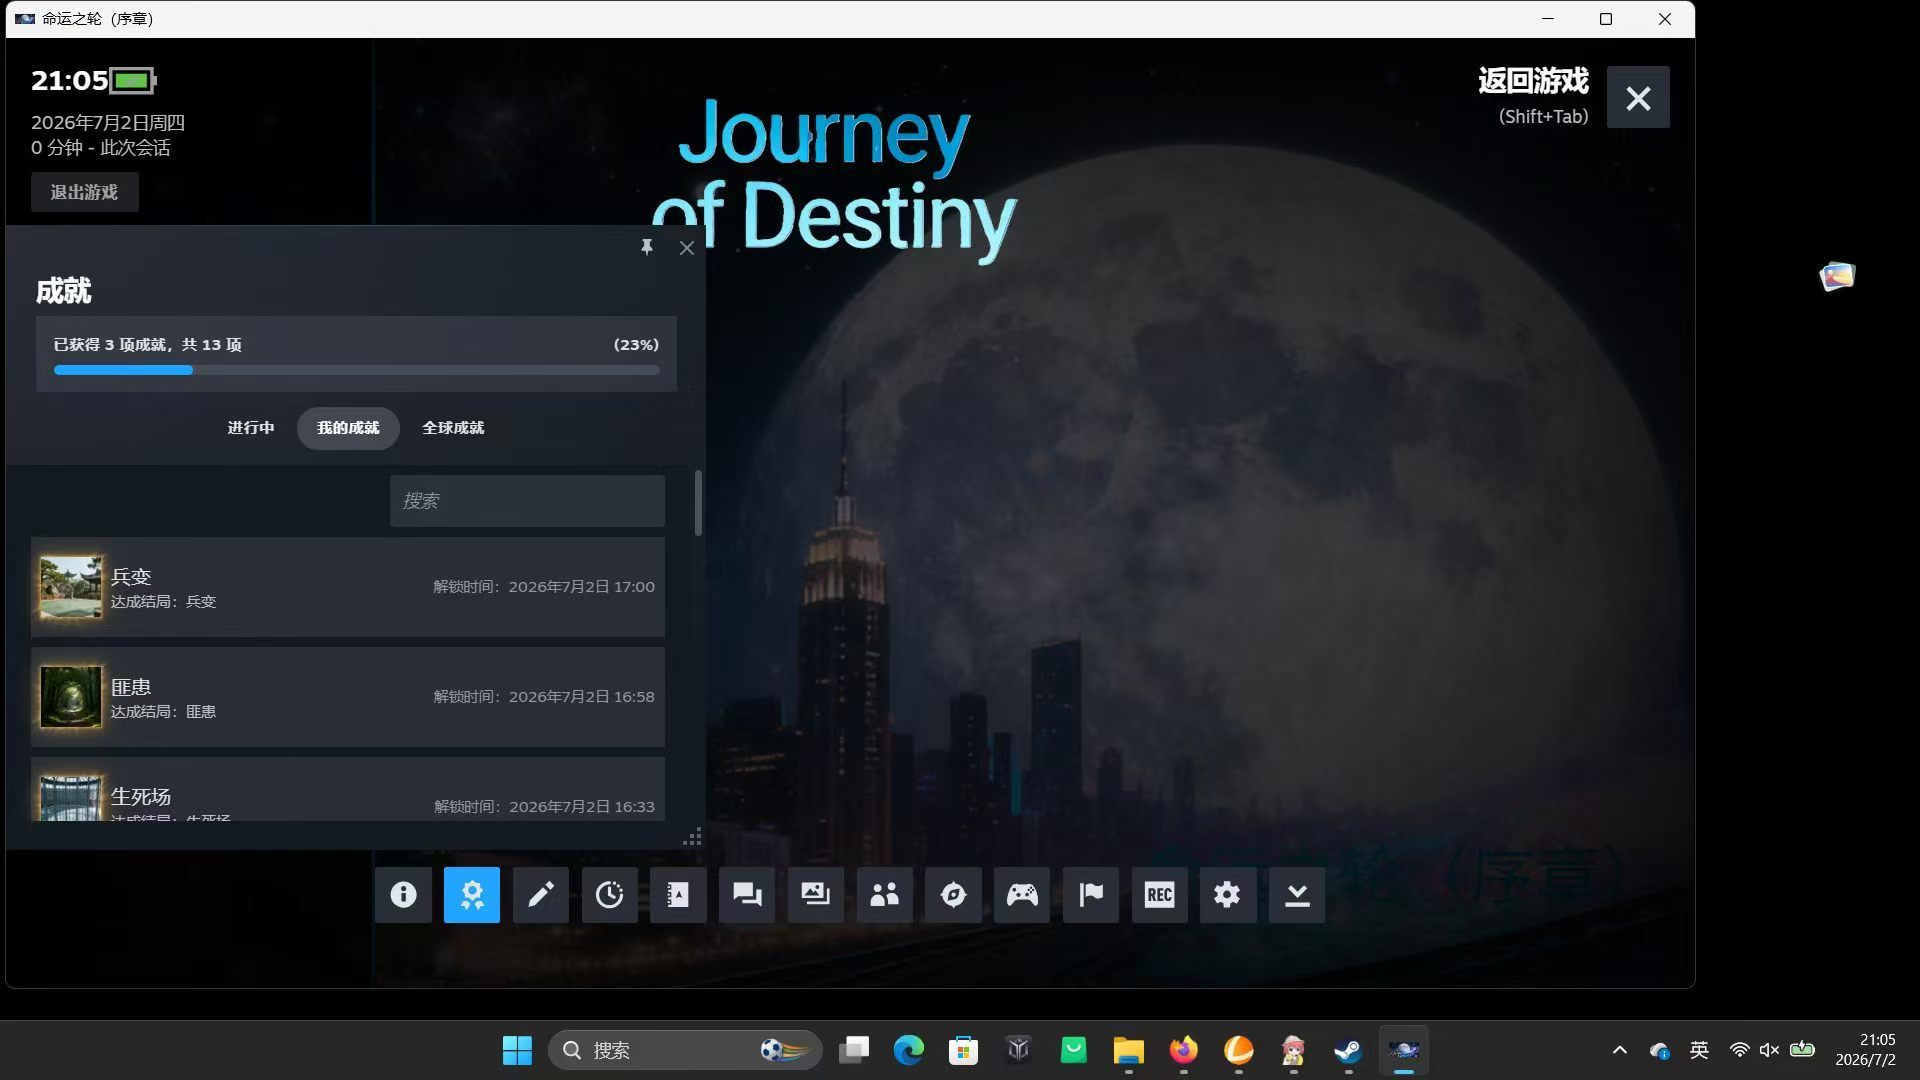Launch Microsoft Edge from the taskbar
The image size is (1920, 1080).
(x=909, y=1050)
